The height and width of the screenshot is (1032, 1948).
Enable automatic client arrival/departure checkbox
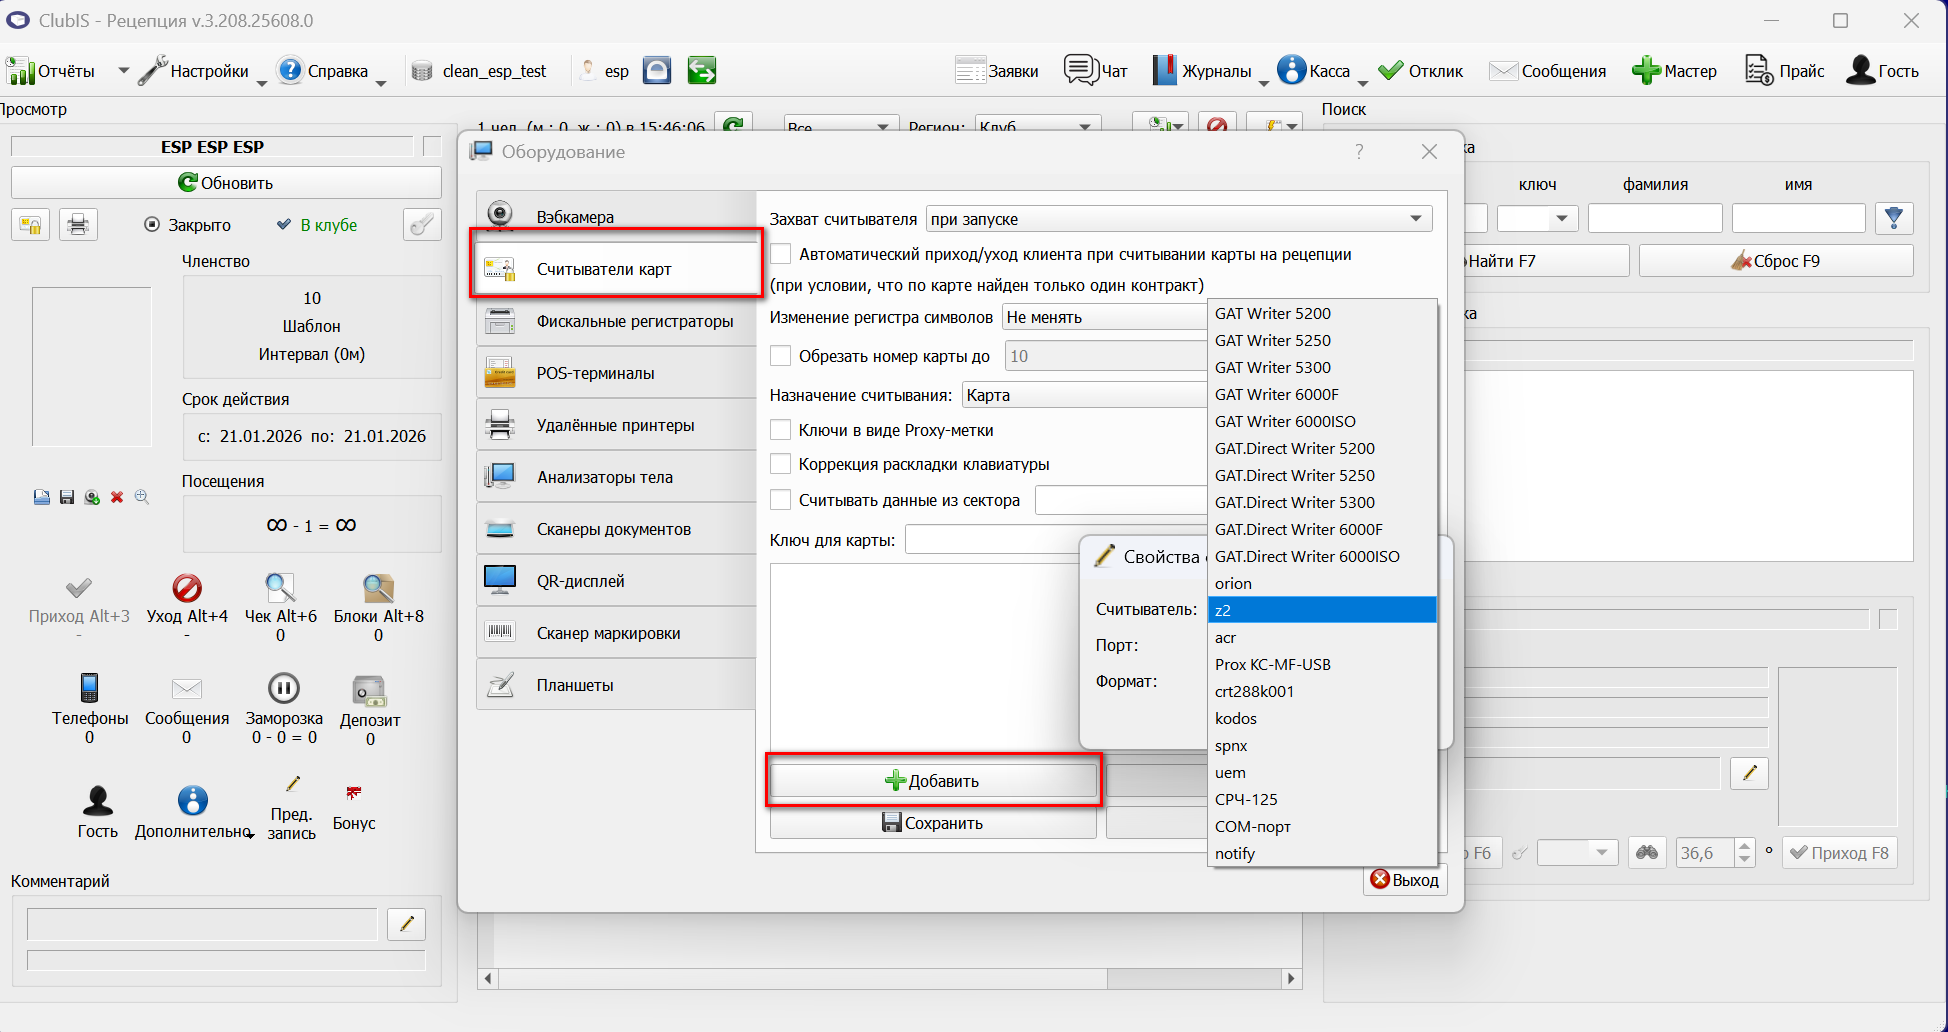(781, 254)
